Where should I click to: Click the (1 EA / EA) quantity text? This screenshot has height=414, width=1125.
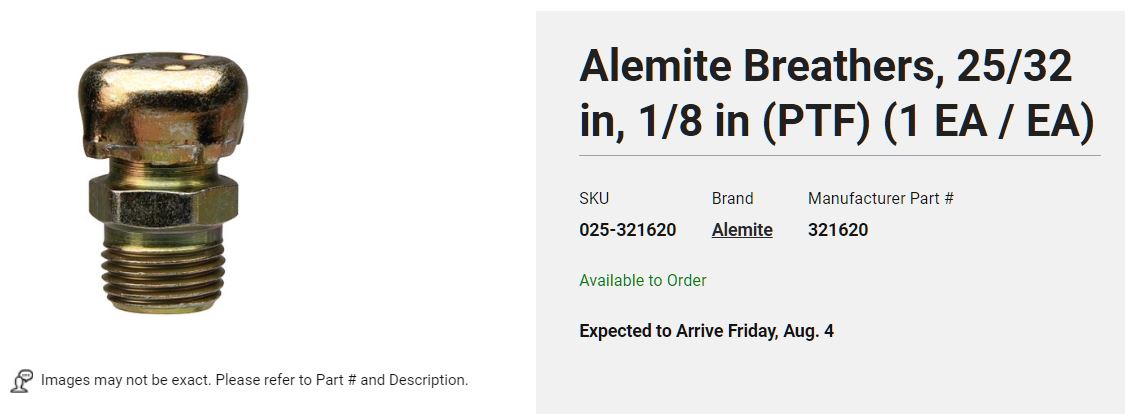coord(989,122)
